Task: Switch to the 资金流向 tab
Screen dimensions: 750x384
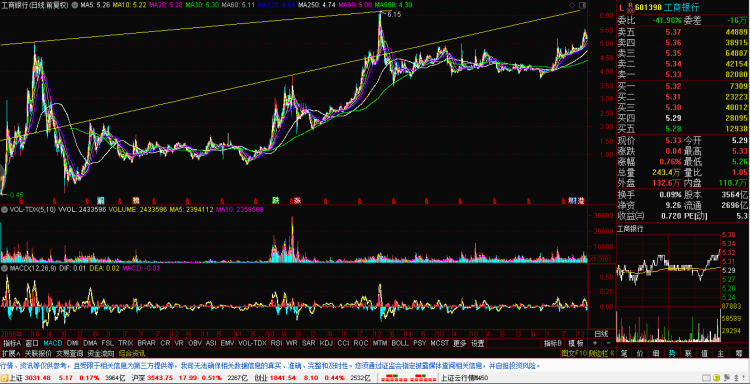Action: click(100, 353)
